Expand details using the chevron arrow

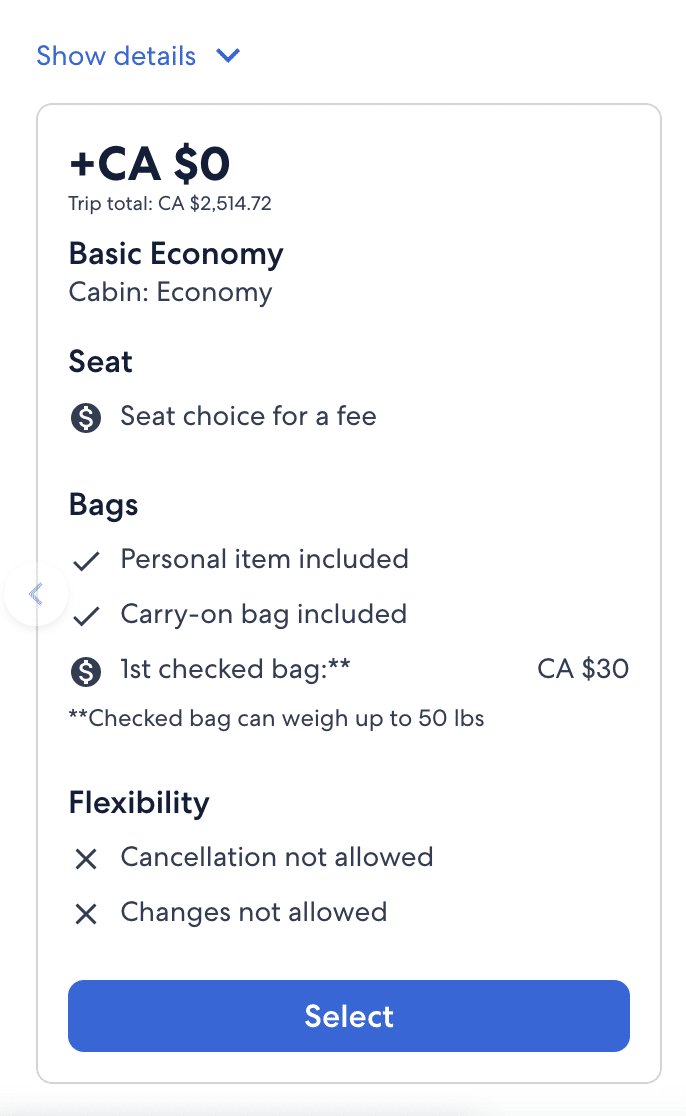[x=228, y=56]
